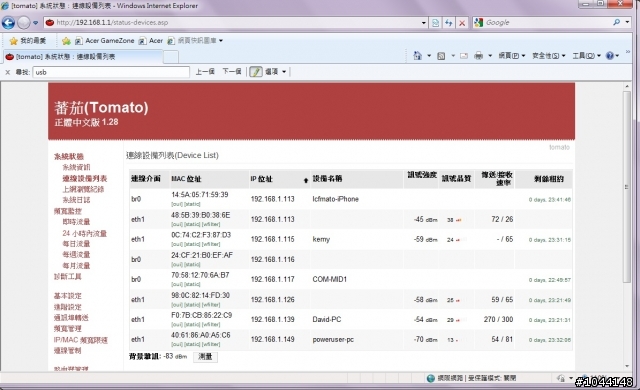Refresh the page with the blue arrows icon

[449, 23]
